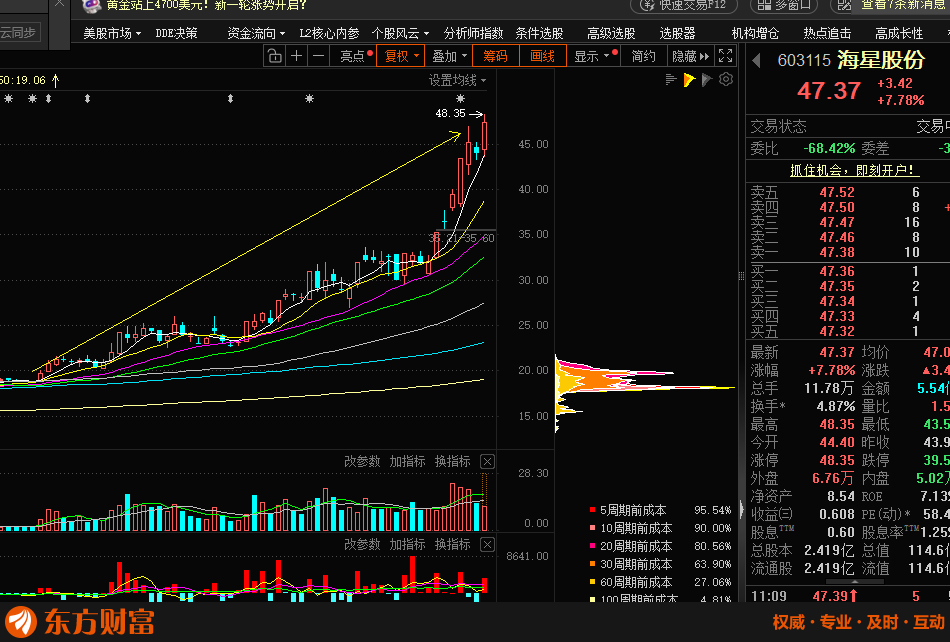Viewport: 950px width, 642px height.
Task: Click the expand handle beside 5周期前成本 legend
Action: 740,509
